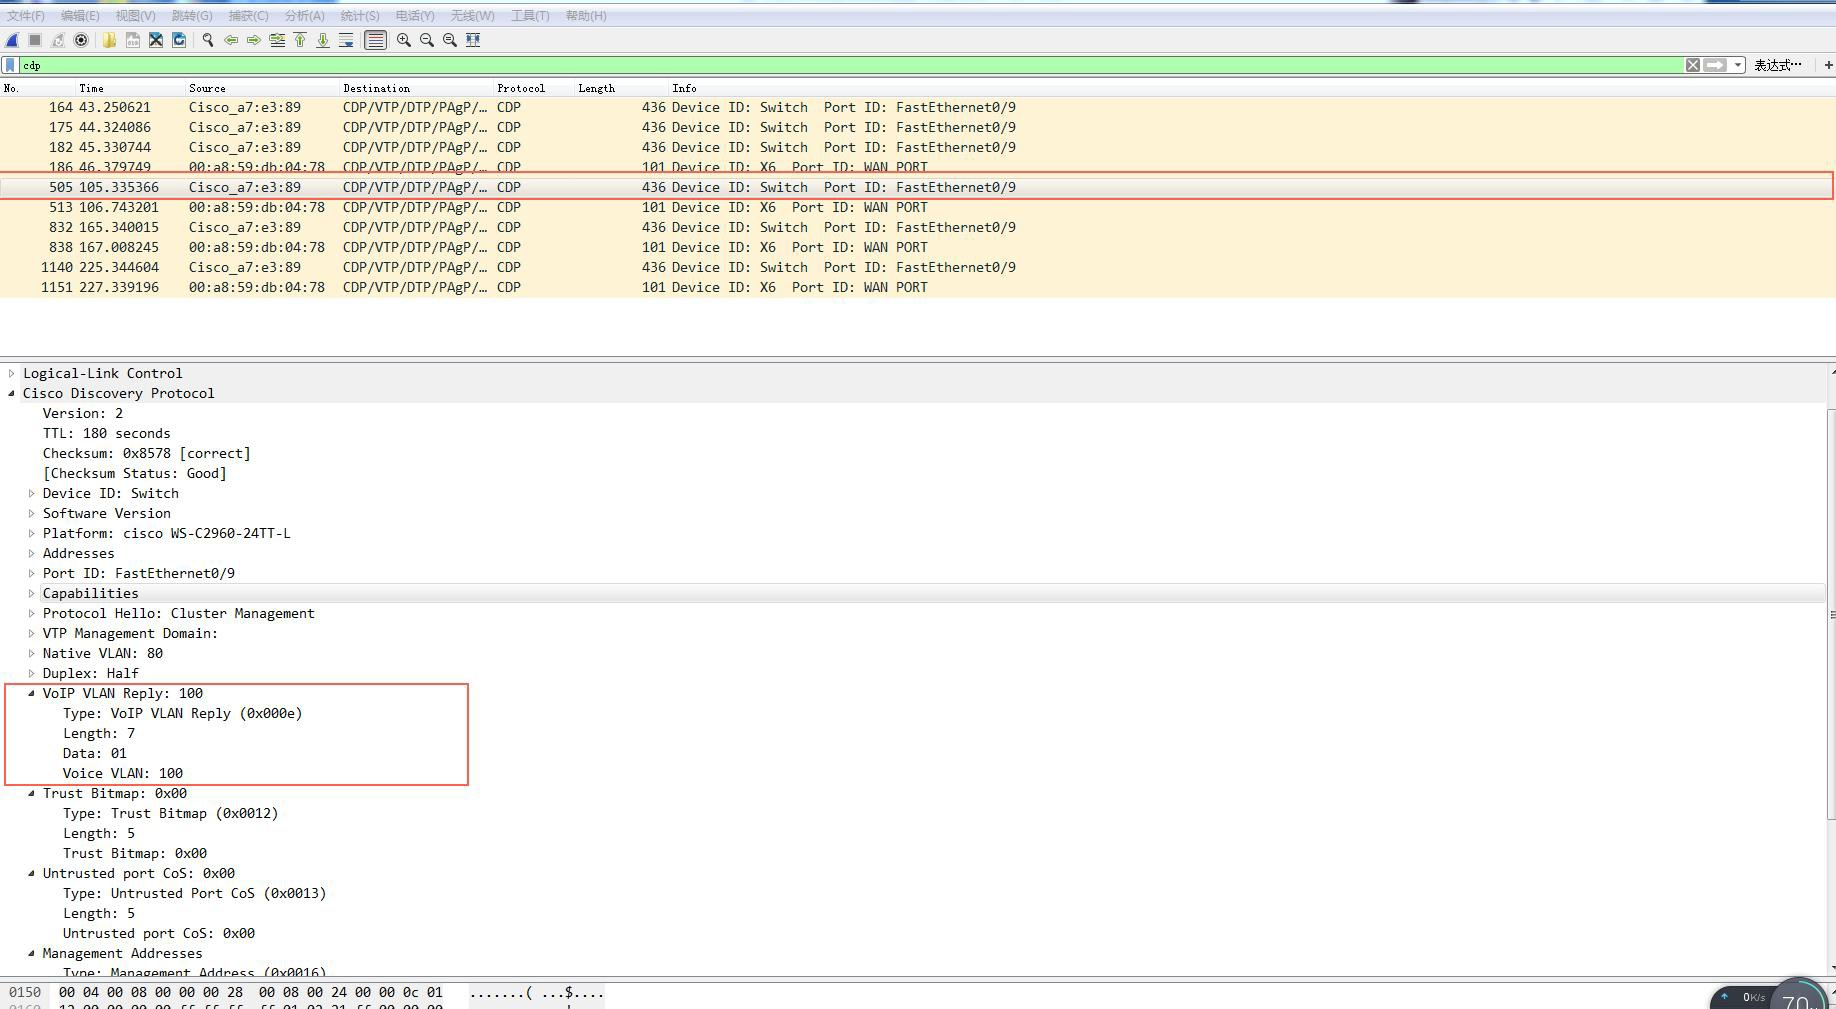This screenshot has width=1836, height=1009.
Task: Start capture with the shark fin icon
Action: tap(12, 40)
